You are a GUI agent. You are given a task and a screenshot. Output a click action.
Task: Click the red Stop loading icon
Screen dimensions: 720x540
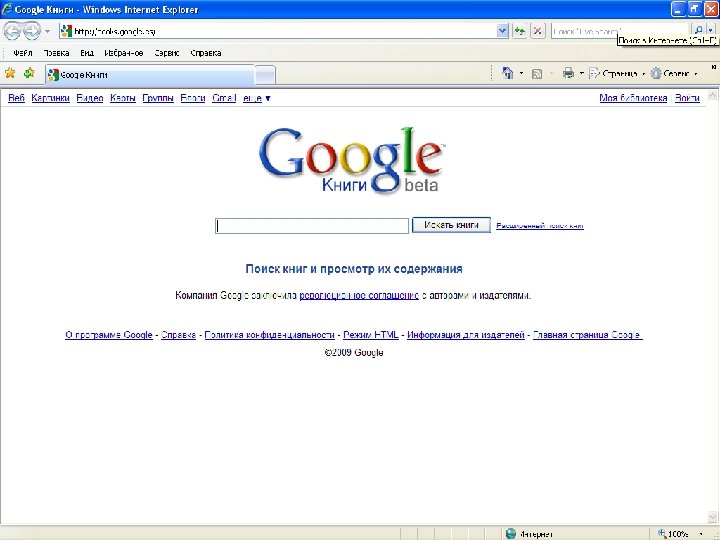537,31
